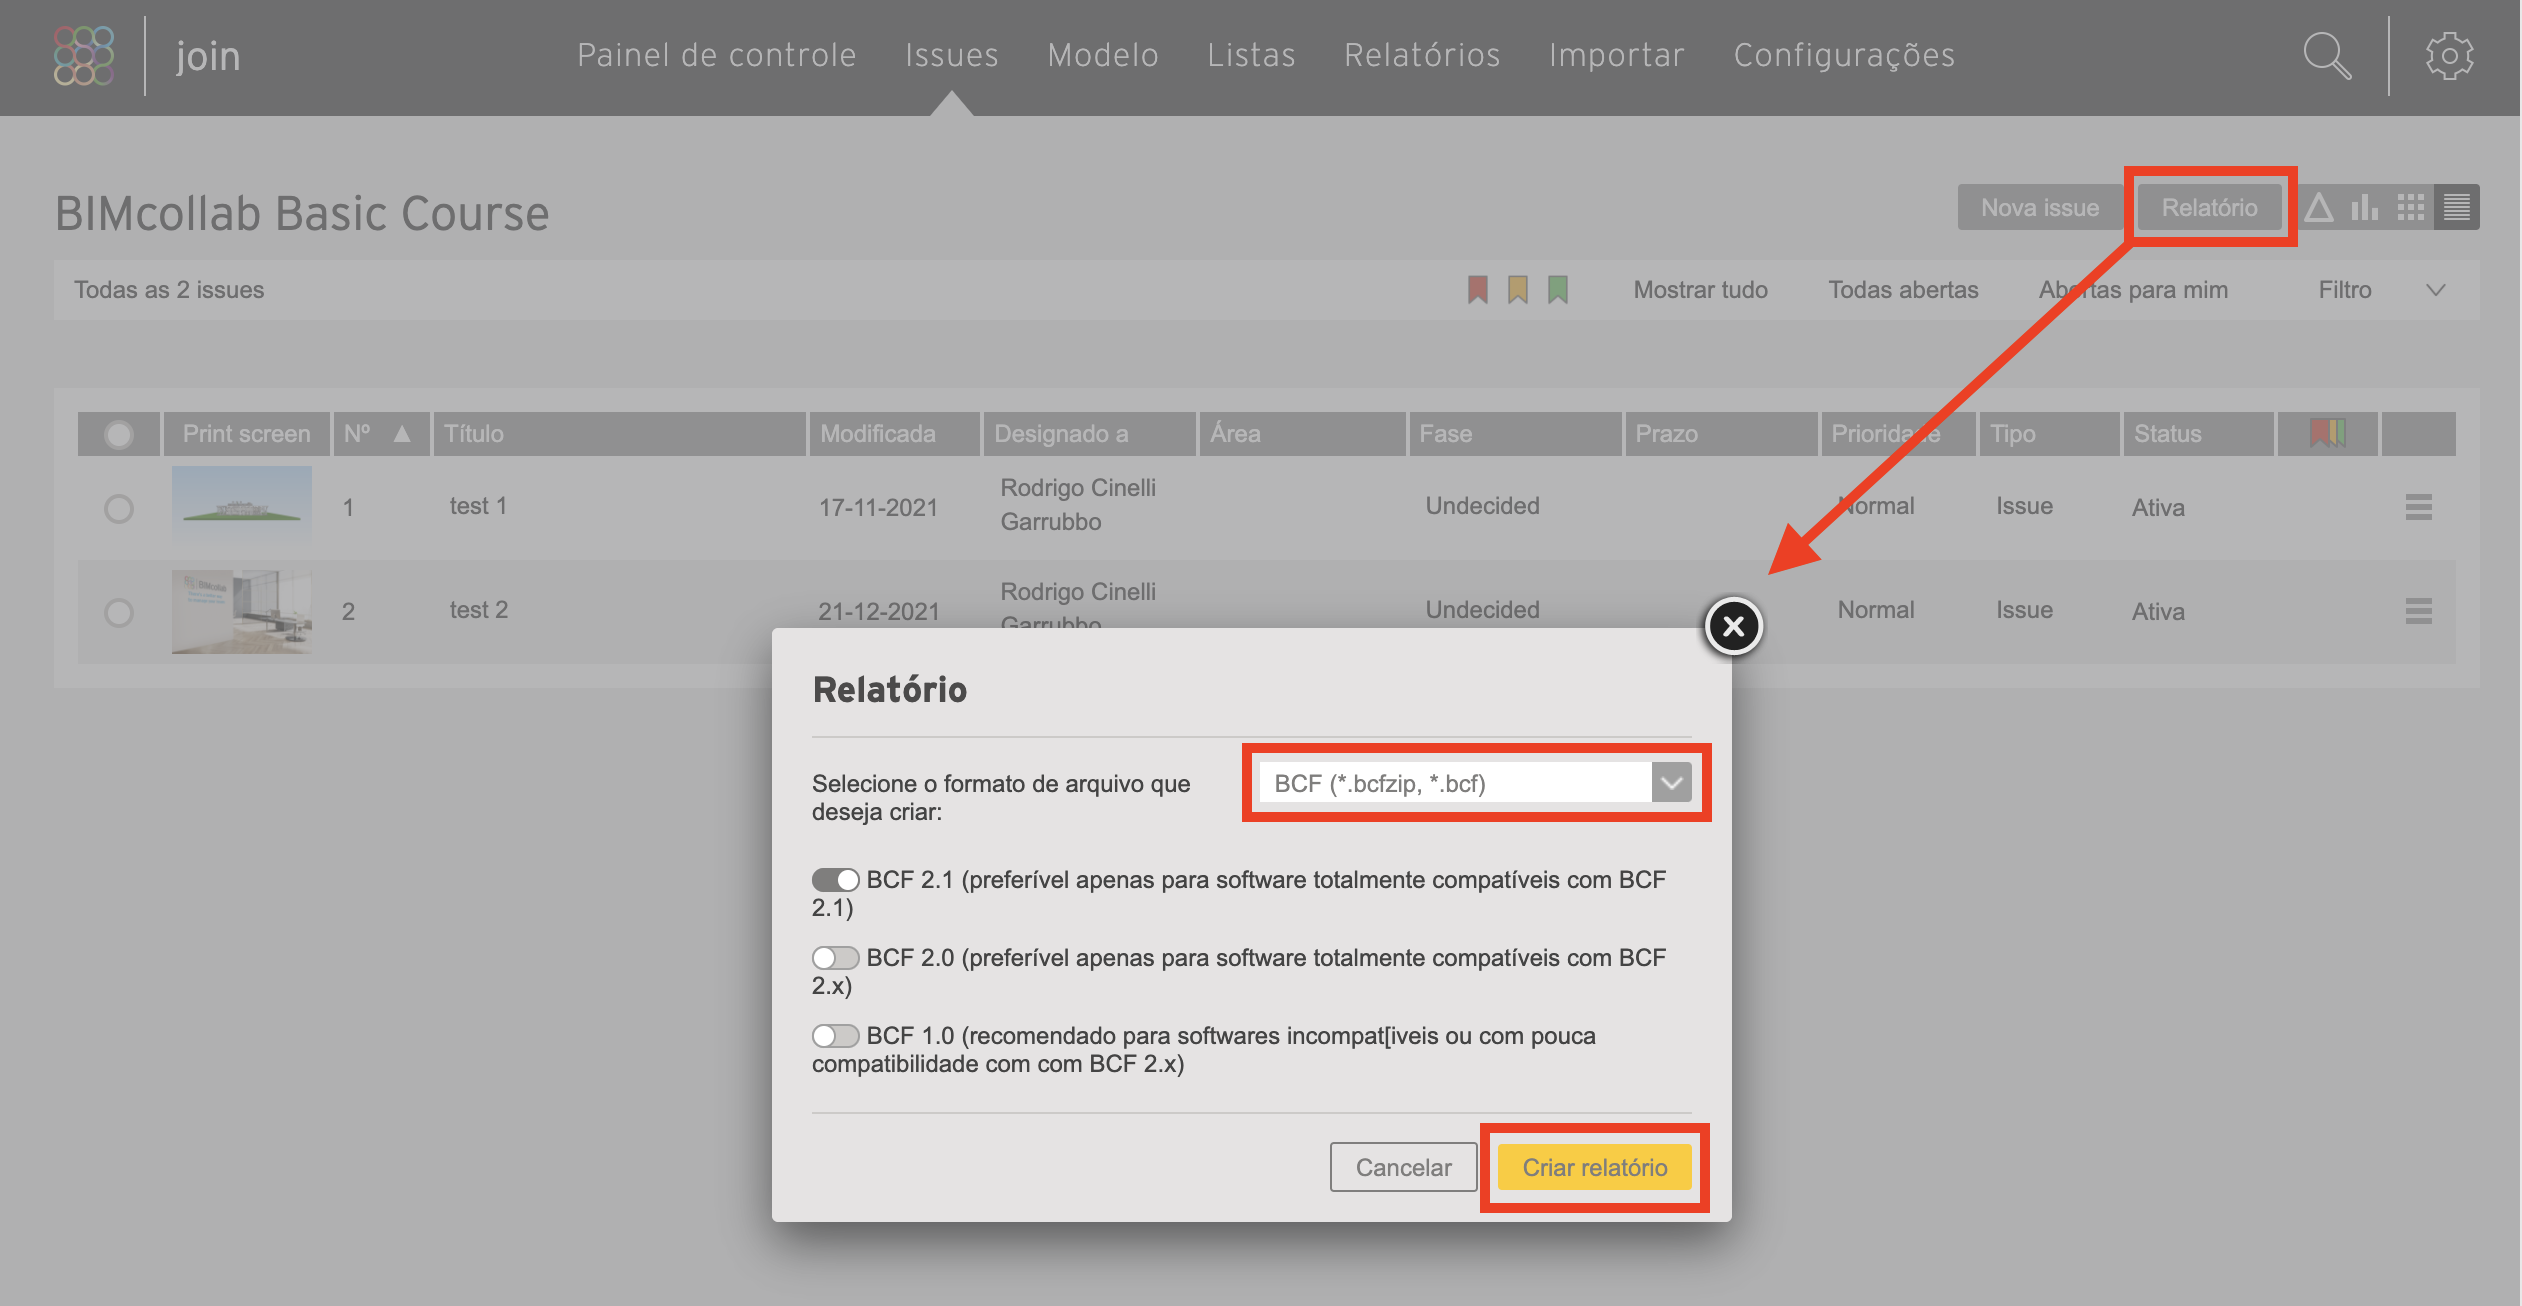Switch to bar chart view icon

click(2365, 207)
